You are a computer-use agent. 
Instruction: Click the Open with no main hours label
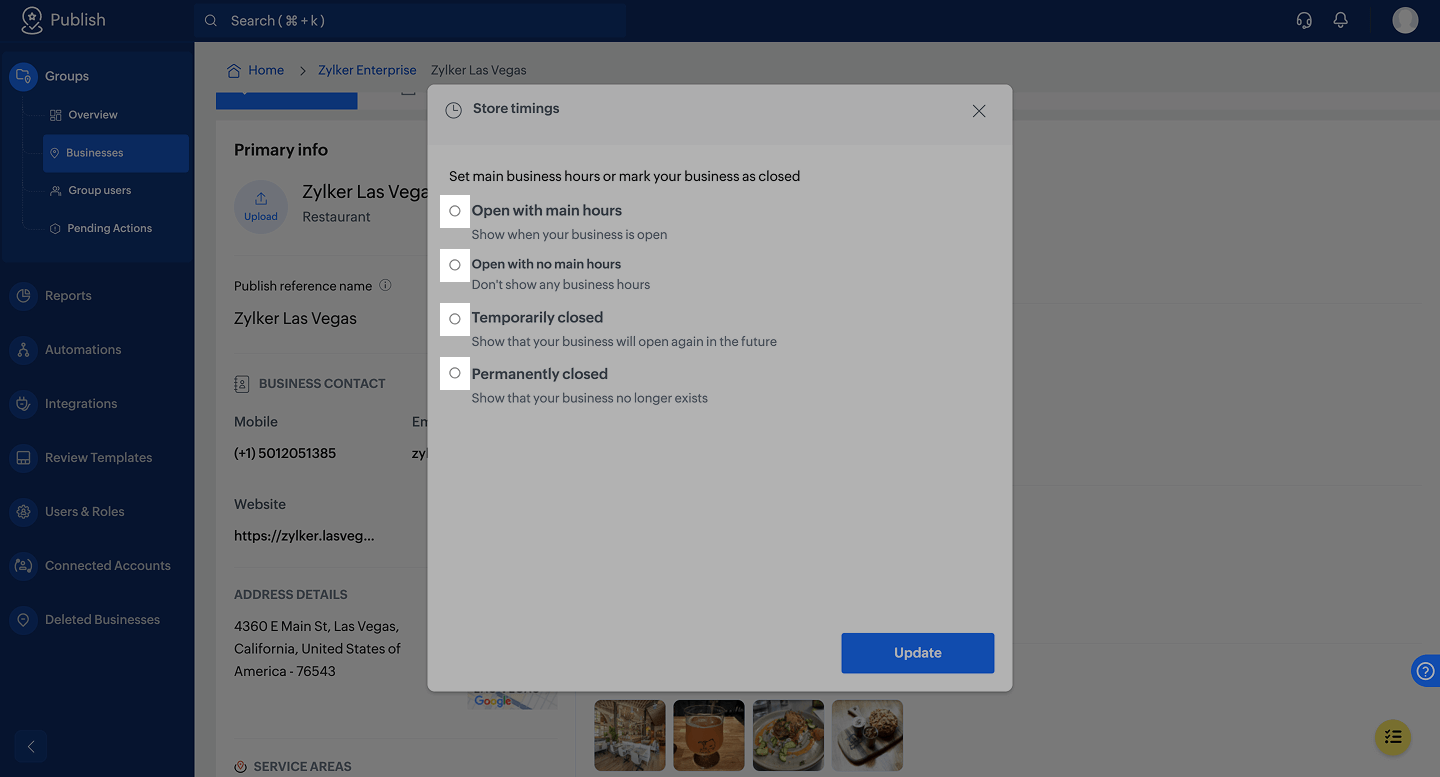pos(546,264)
